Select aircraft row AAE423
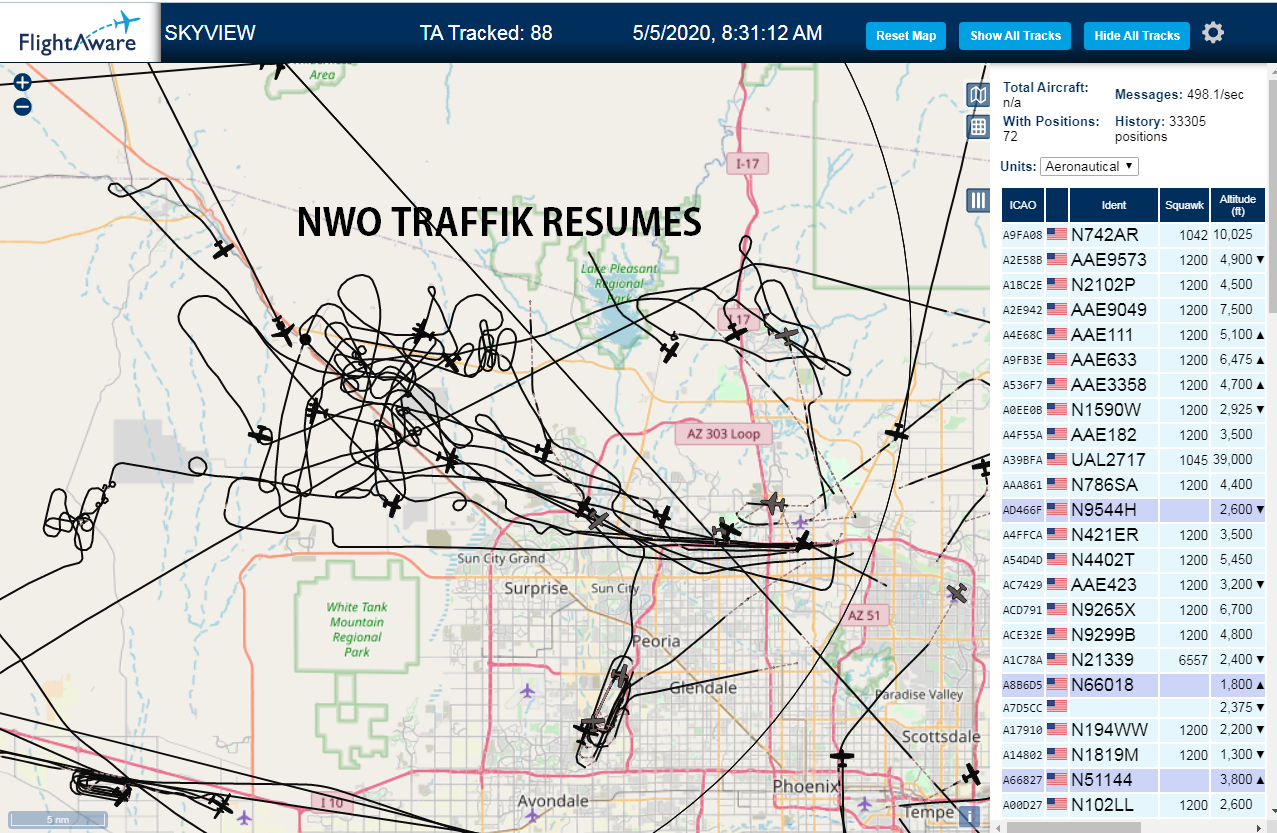This screenshot has width=1277, height=833. [1133, 585]
